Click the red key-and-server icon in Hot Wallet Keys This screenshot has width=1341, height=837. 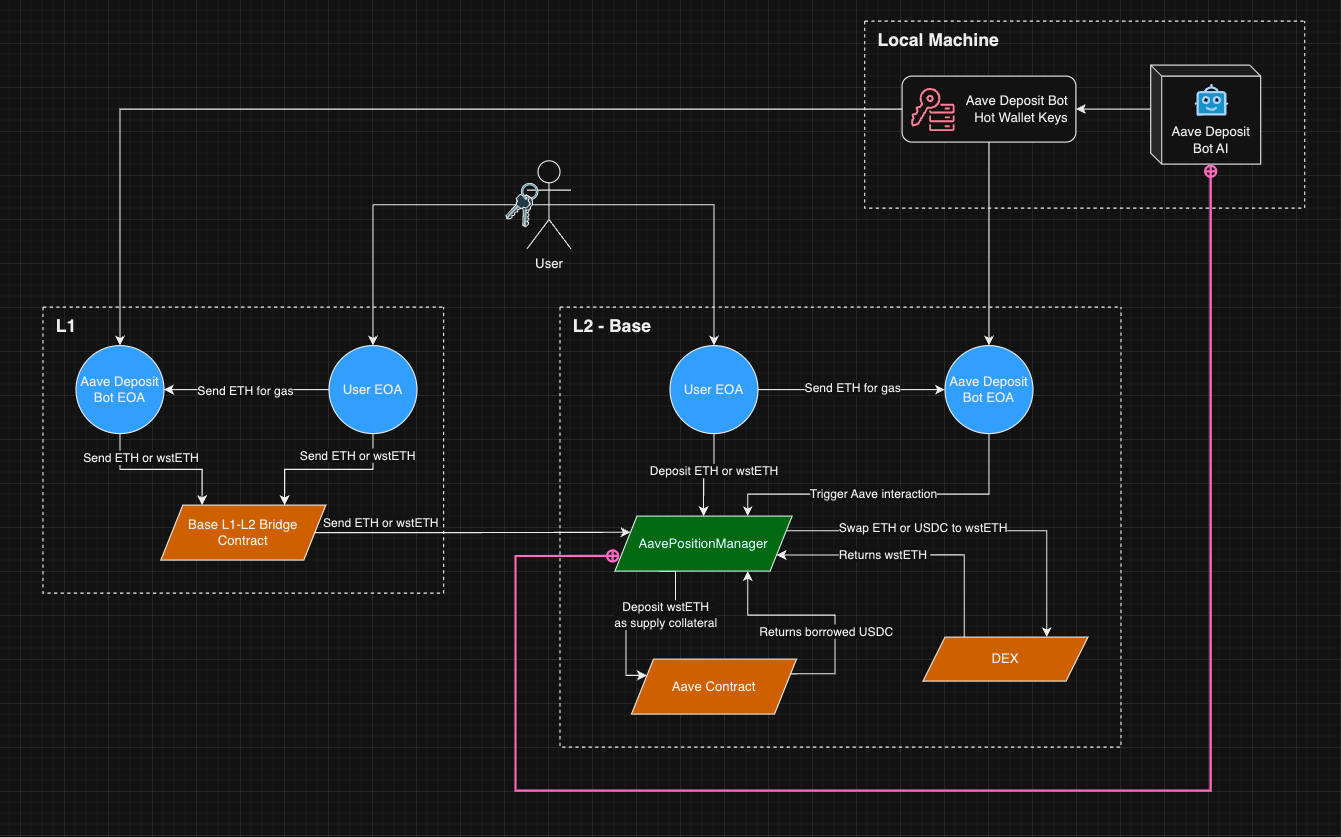933,109
